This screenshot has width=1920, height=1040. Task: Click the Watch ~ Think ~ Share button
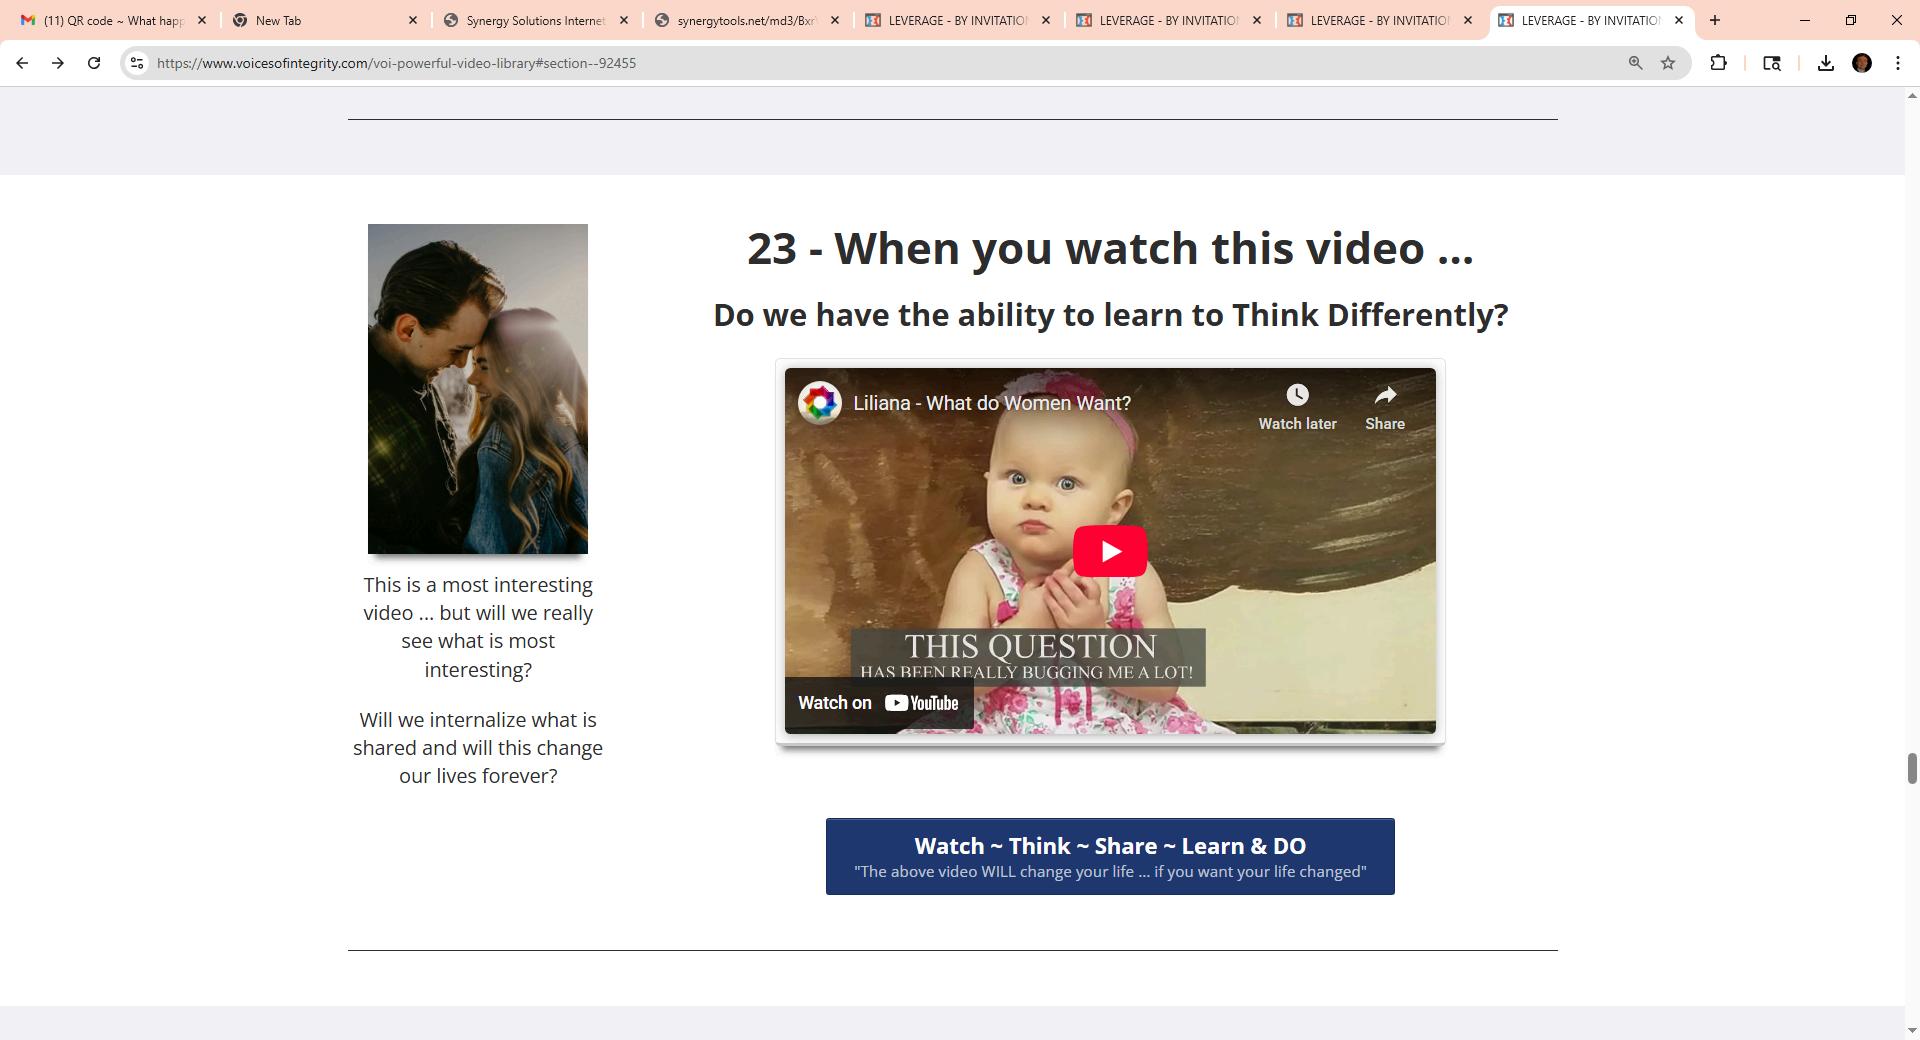coord(1110,857)
